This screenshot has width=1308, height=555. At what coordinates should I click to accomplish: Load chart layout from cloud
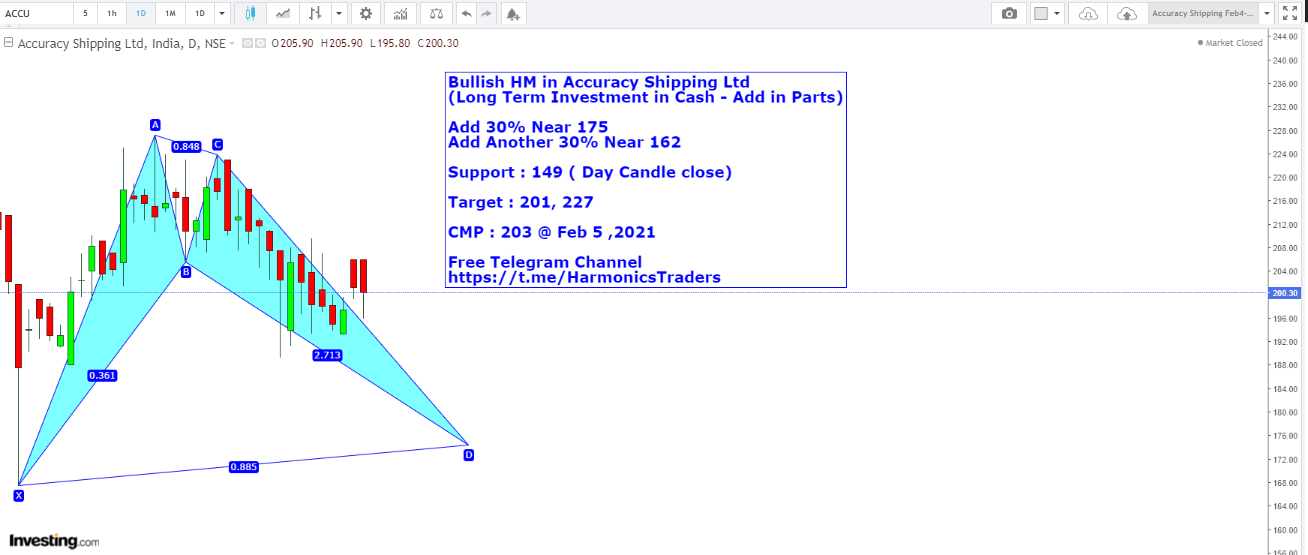(x=1089, y=13)
